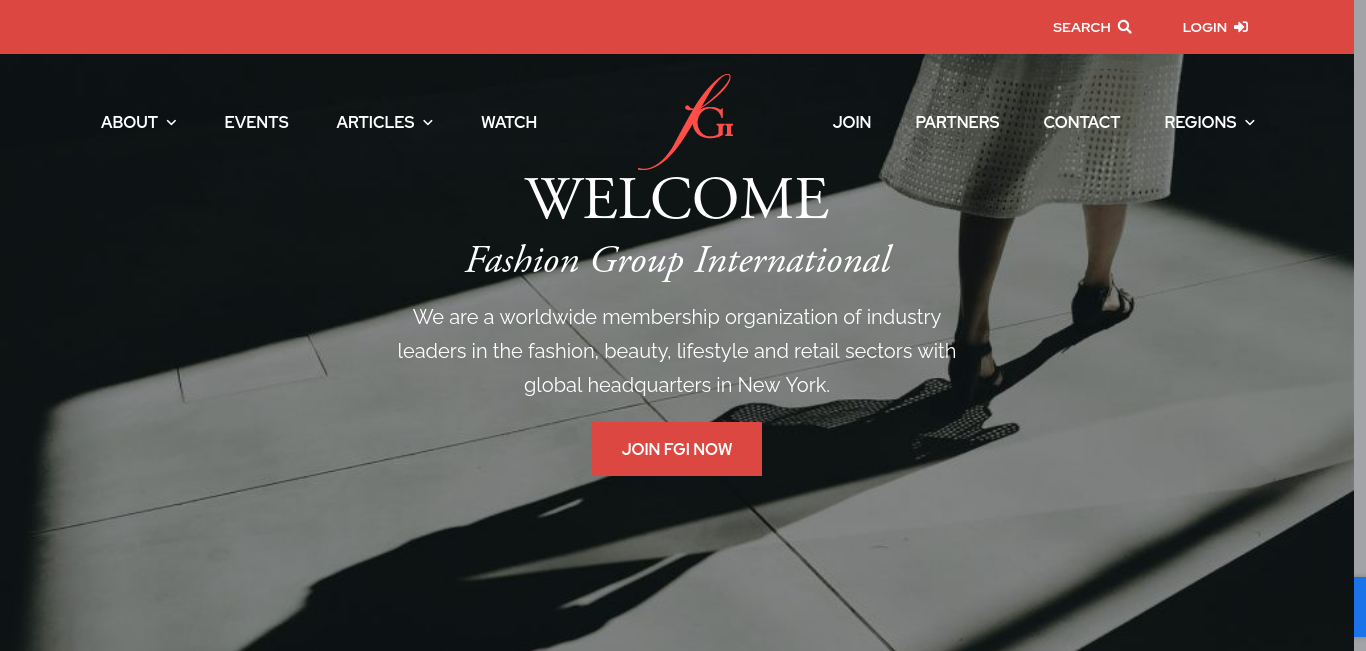The height and width of the screenshot is (651, 1366).
Task: Click the search magnifying glass icon
Action: point(1124,27)
